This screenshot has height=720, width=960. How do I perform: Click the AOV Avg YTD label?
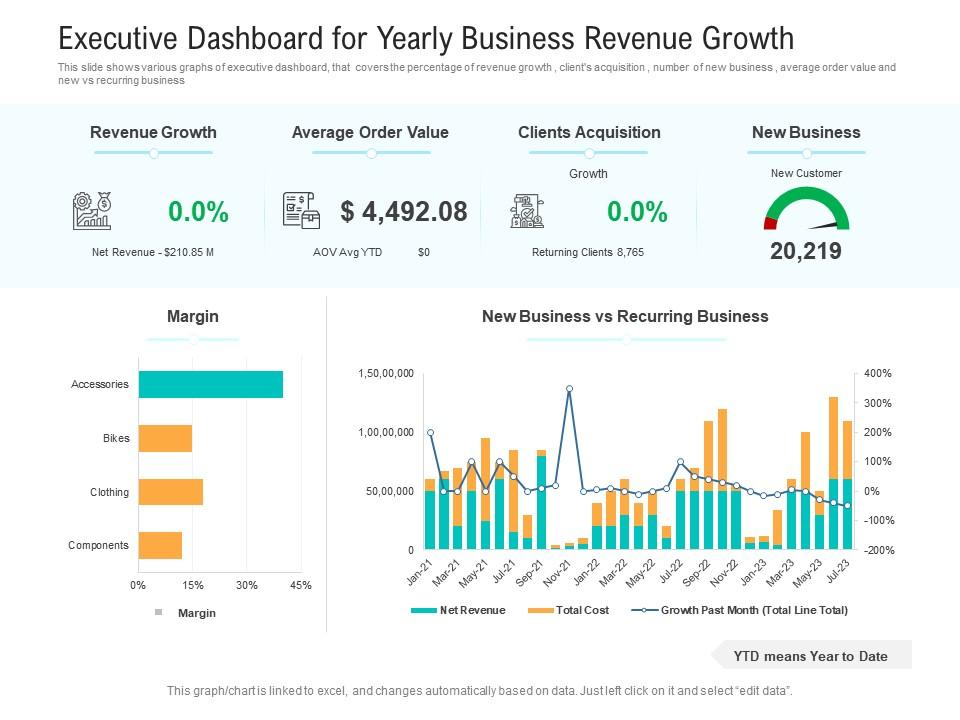tap(347, 252)
